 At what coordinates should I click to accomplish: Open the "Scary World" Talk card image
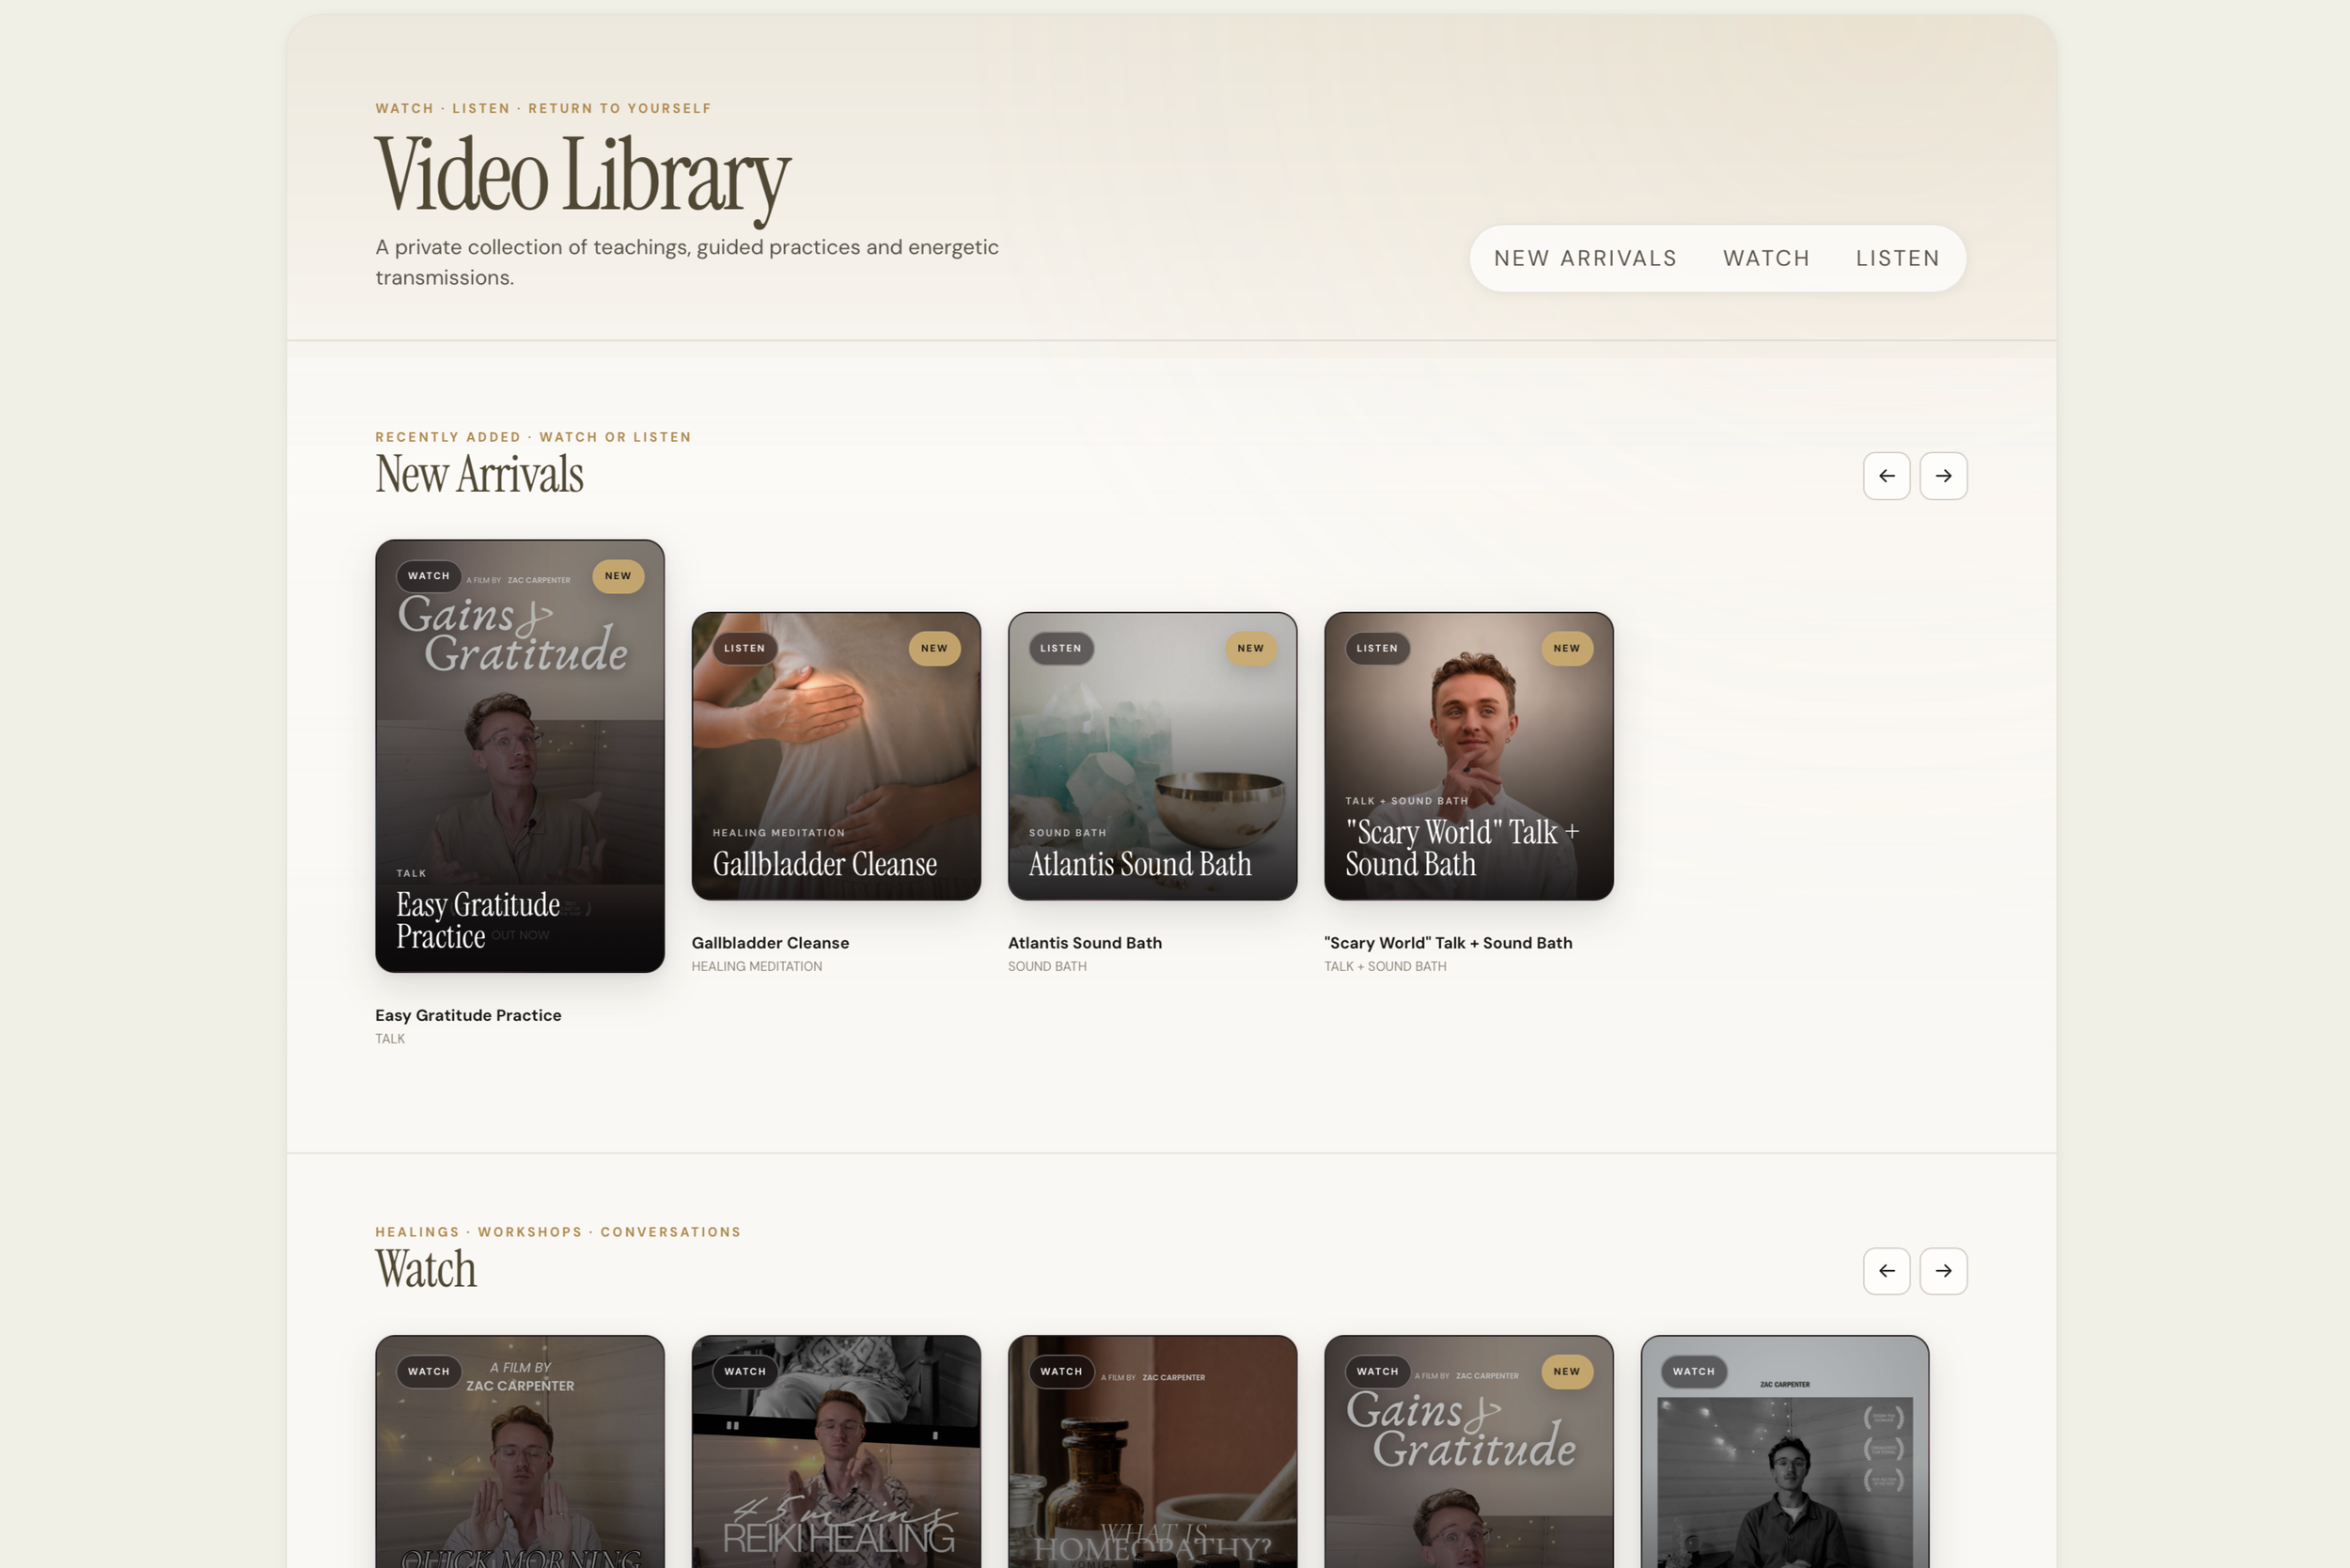[1468, 756]
